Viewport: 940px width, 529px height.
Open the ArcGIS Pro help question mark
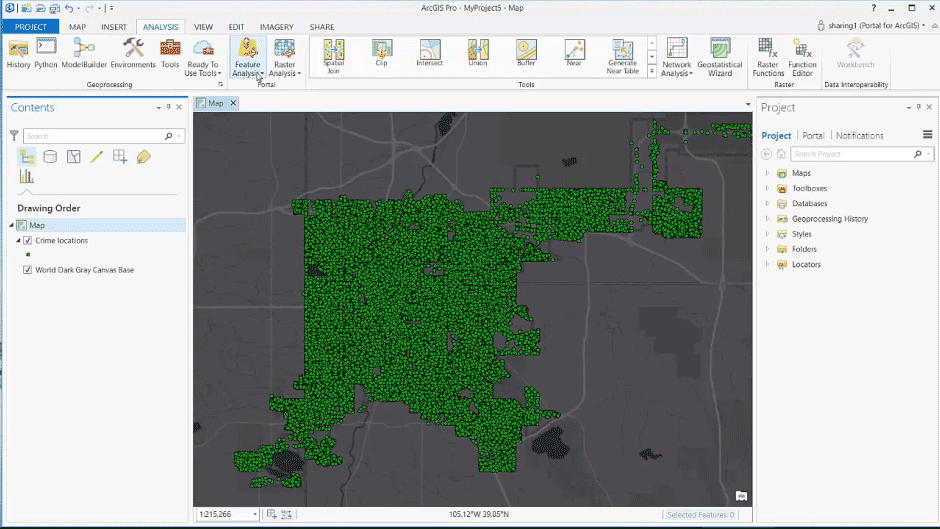click(873, 8)
